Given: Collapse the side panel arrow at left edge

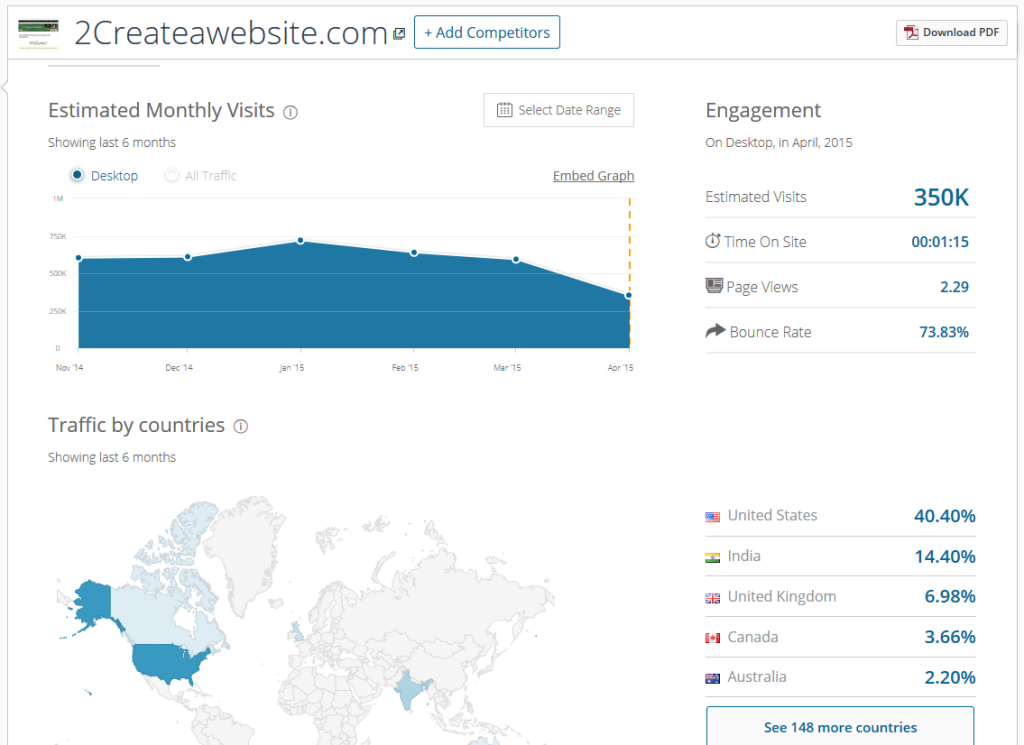Looking at the screenshot, I should [x=5, y=86].
